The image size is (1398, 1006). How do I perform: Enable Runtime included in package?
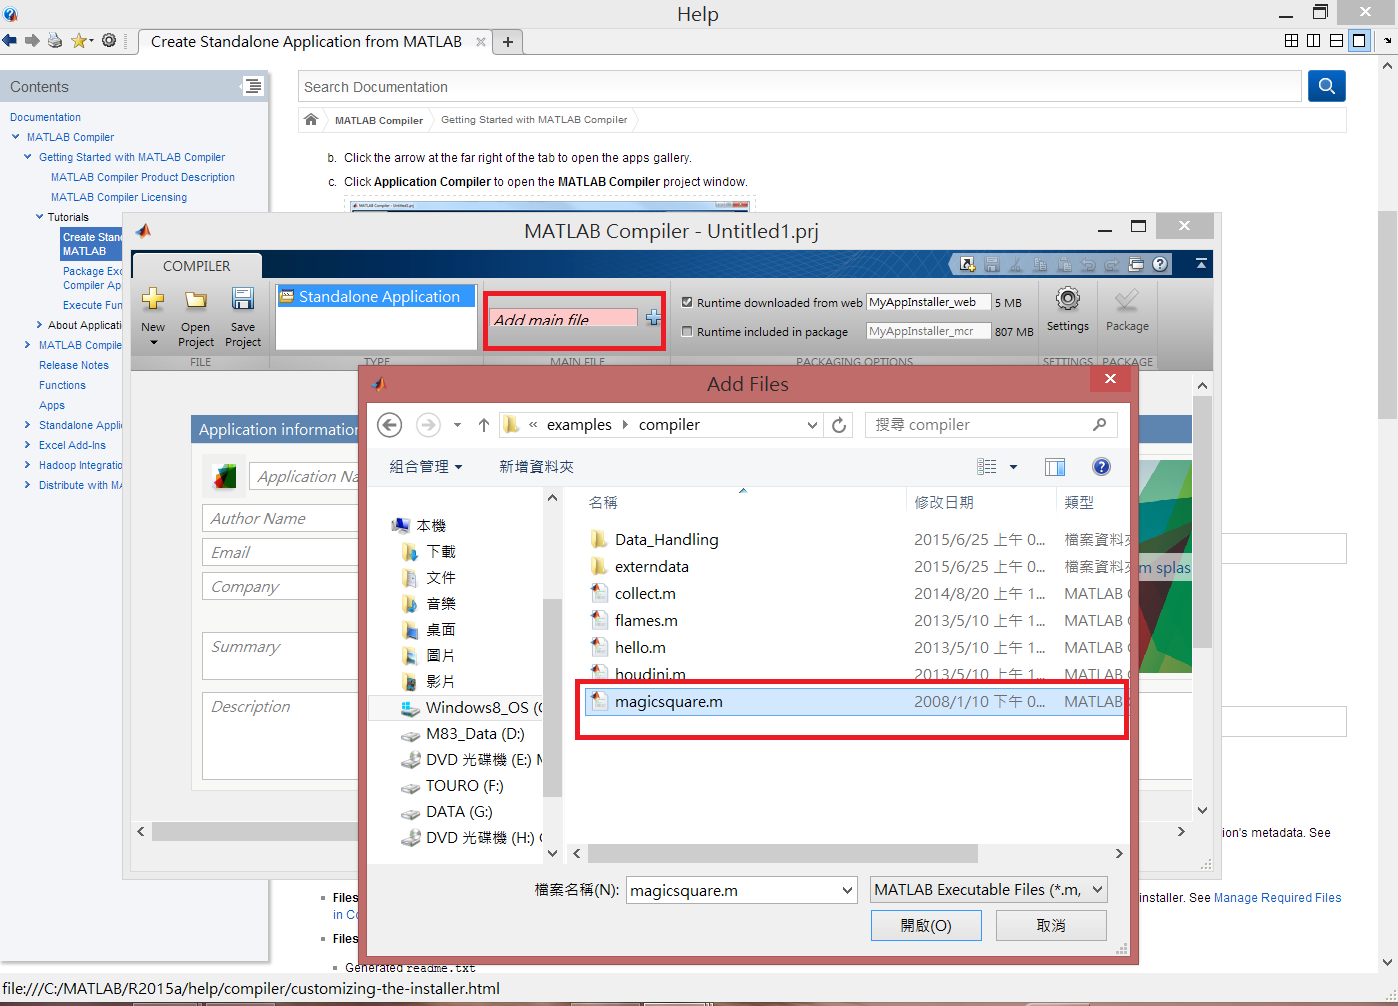[x=687, y=330]
